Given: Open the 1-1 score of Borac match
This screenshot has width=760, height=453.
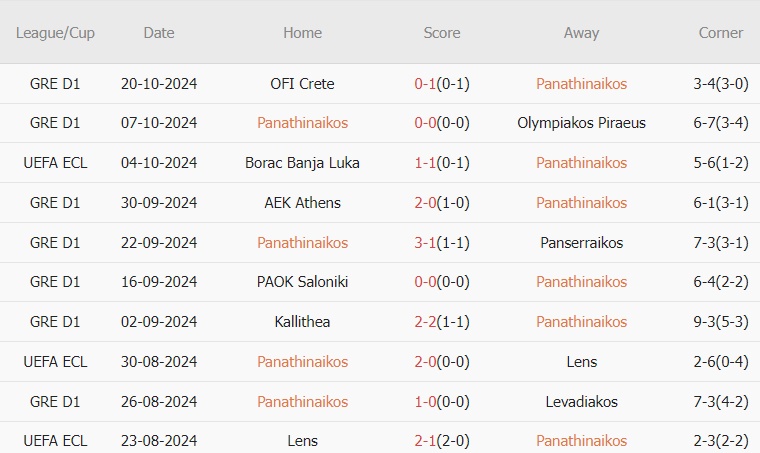Looking at the screenshot, I should pos(442,163).
